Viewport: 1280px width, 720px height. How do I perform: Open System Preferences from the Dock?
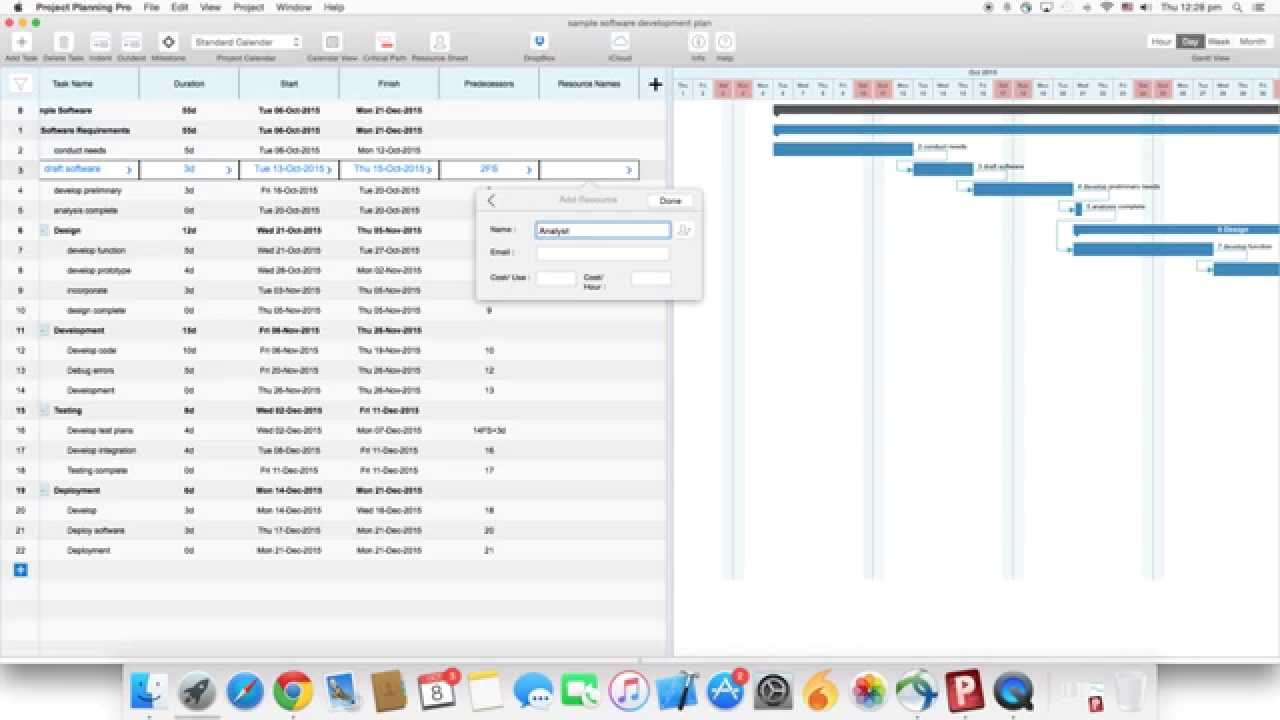[772, 691]
